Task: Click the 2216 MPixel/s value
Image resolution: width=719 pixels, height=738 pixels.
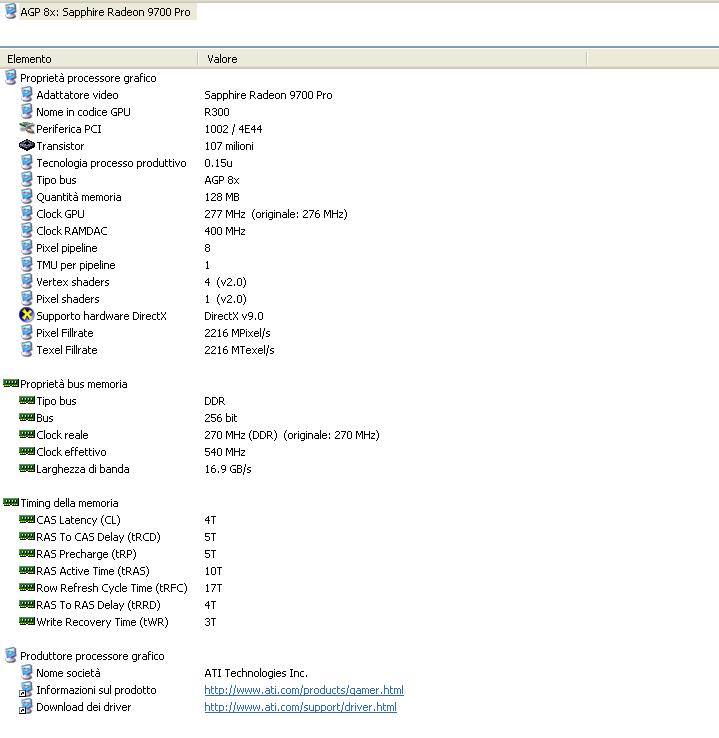Action: [x=237, y=333]
